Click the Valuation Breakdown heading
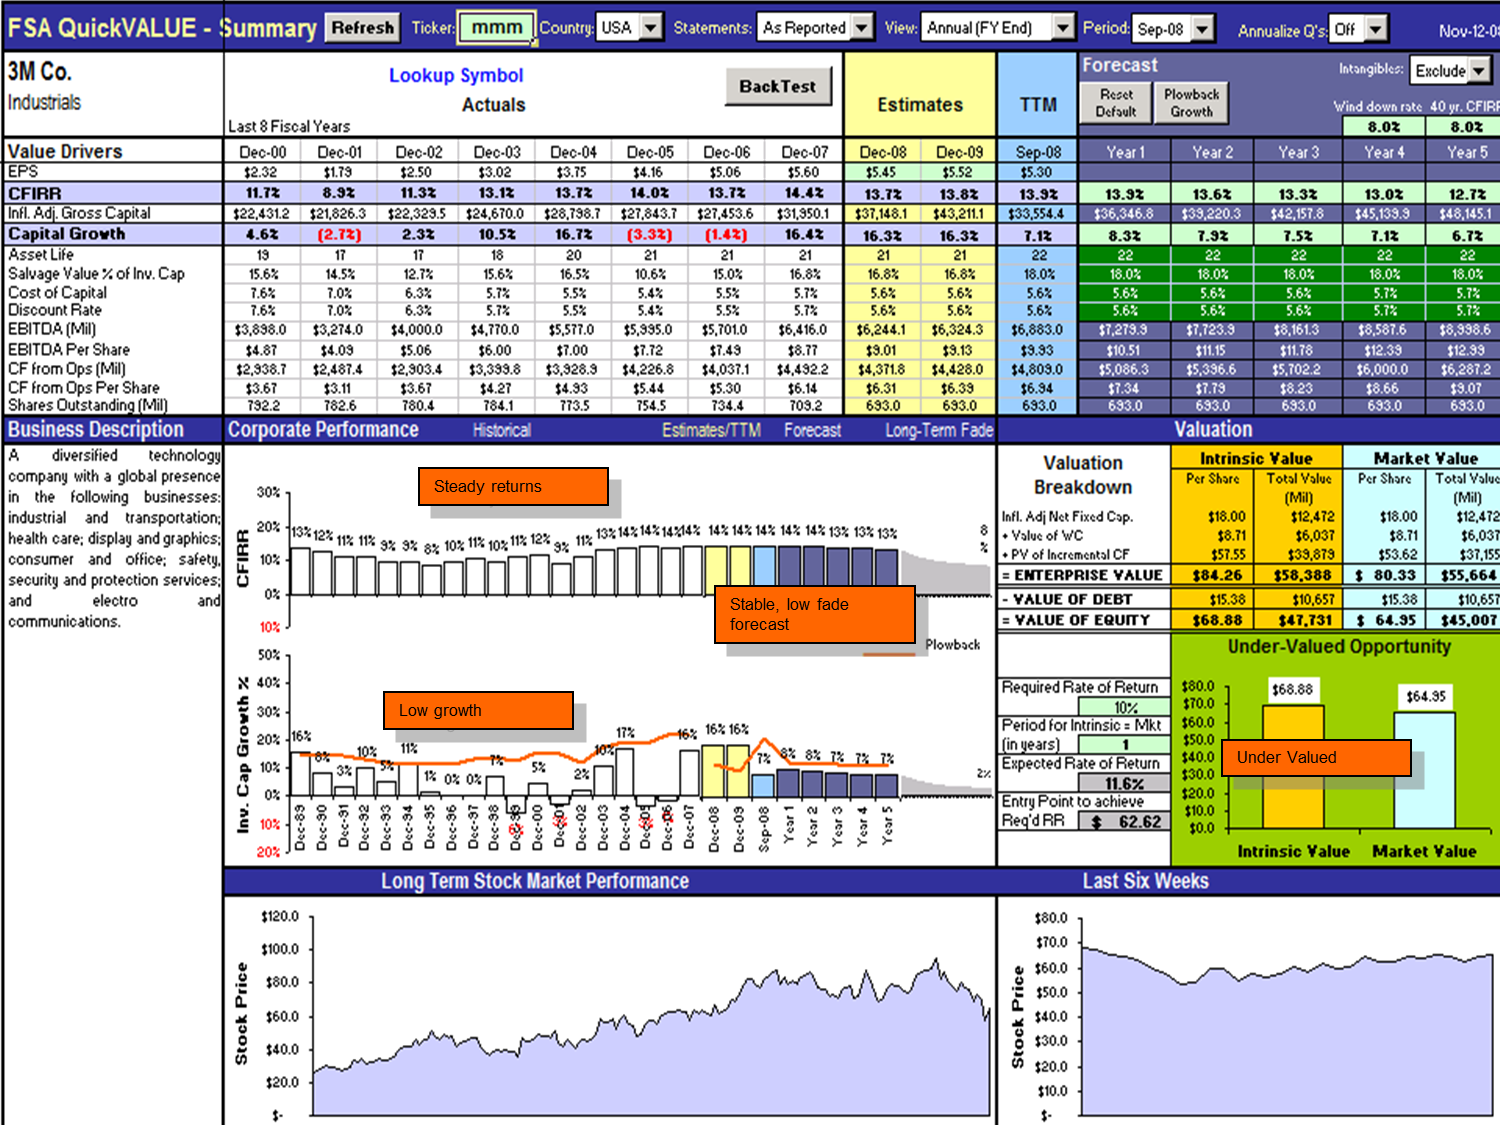 tap(1083, 475)
